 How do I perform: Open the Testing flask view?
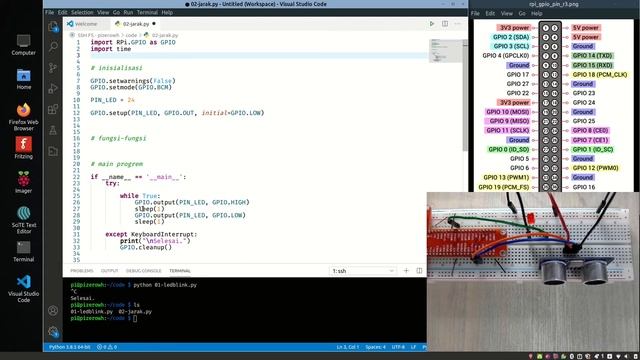pos(53,131)
